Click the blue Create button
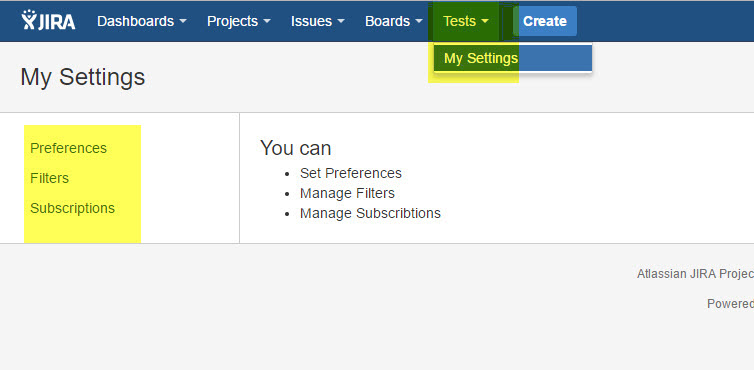 point(545,21)
